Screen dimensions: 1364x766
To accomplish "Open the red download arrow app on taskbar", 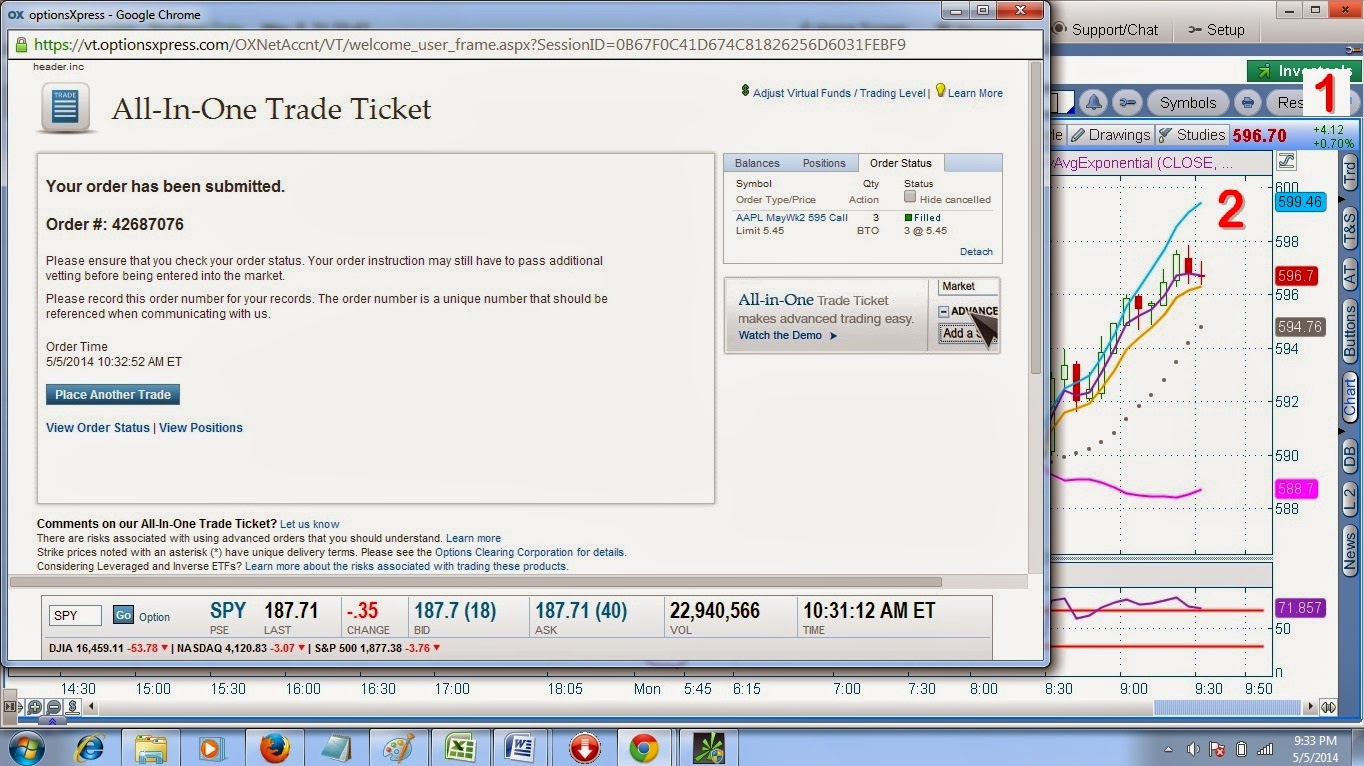I will 583,747.
